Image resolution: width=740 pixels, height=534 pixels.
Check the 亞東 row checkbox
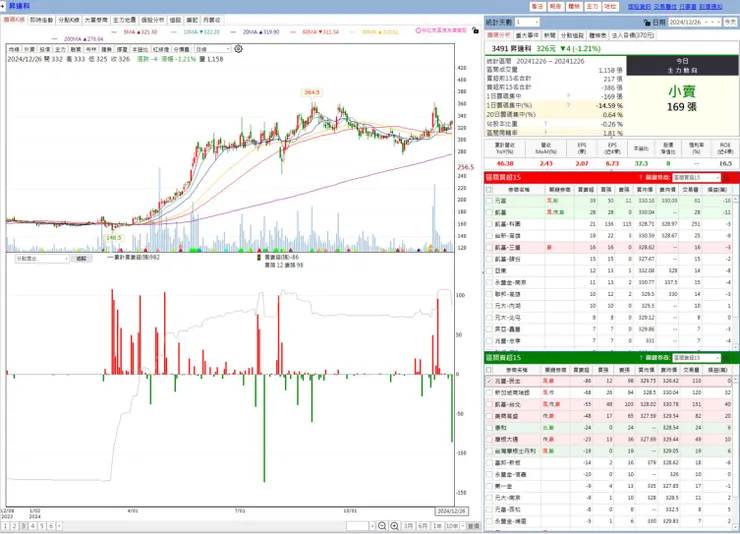(x=489, y=271)
